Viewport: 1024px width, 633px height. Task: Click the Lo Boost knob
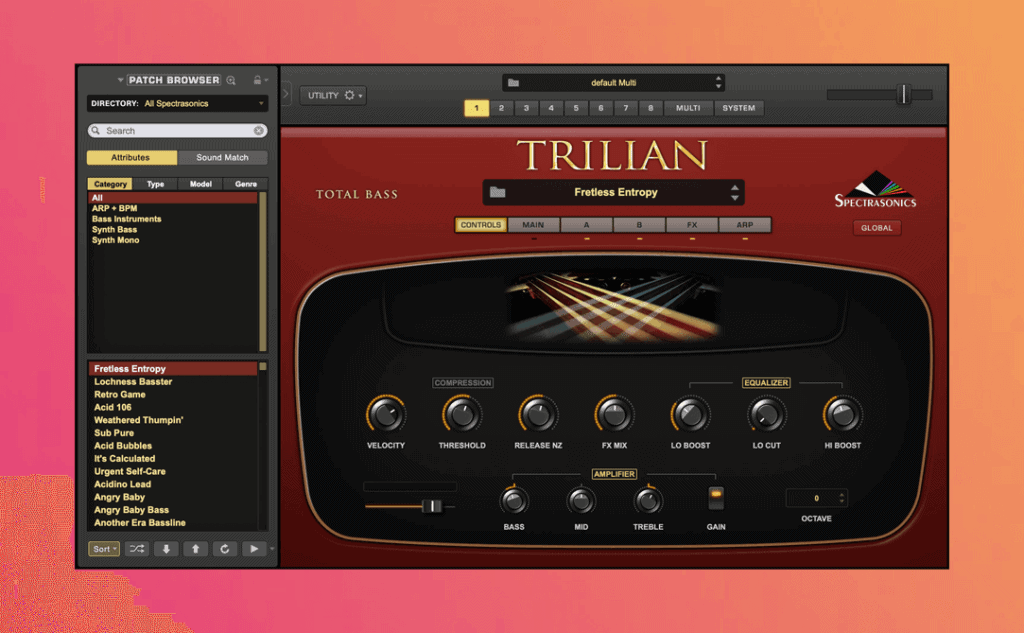point(690,415)
